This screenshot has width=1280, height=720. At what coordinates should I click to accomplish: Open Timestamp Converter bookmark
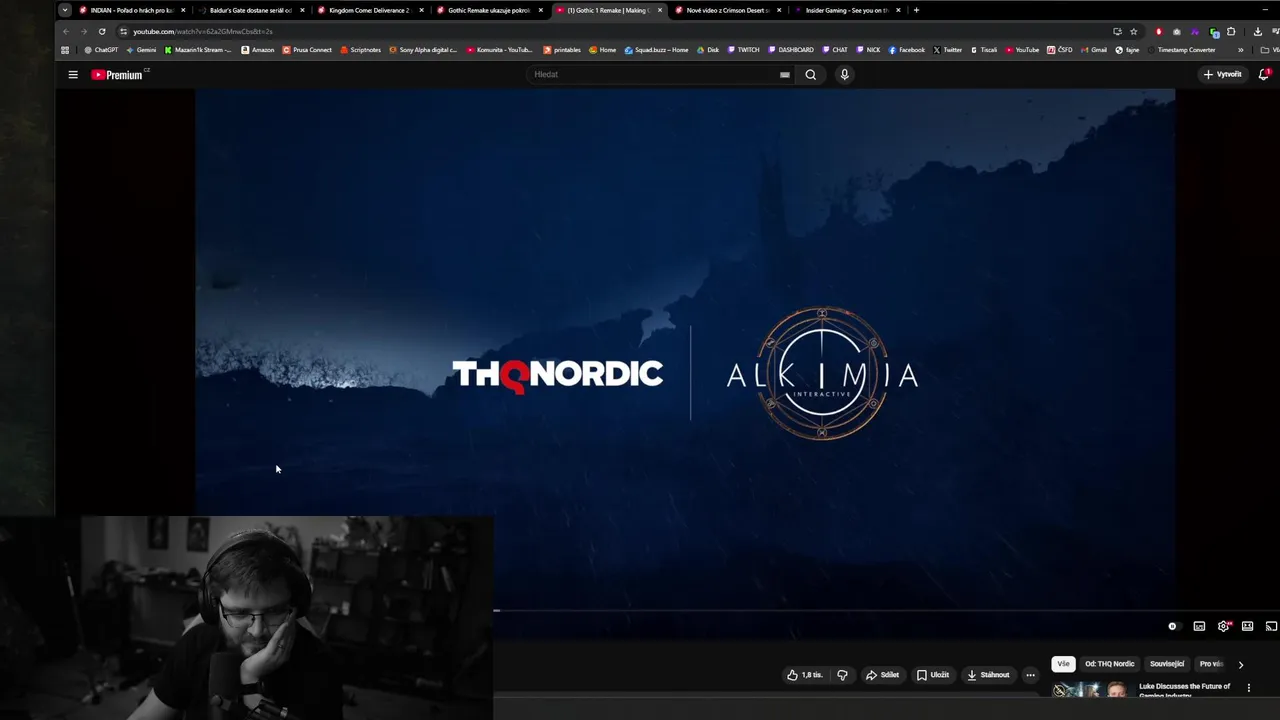(1180, 50)
